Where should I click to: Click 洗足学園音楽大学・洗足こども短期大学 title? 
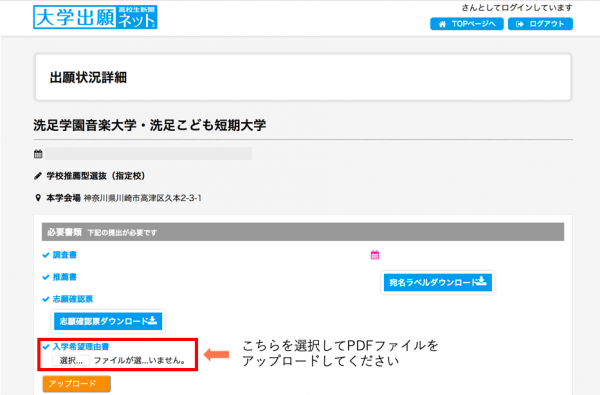coord(150,125)
